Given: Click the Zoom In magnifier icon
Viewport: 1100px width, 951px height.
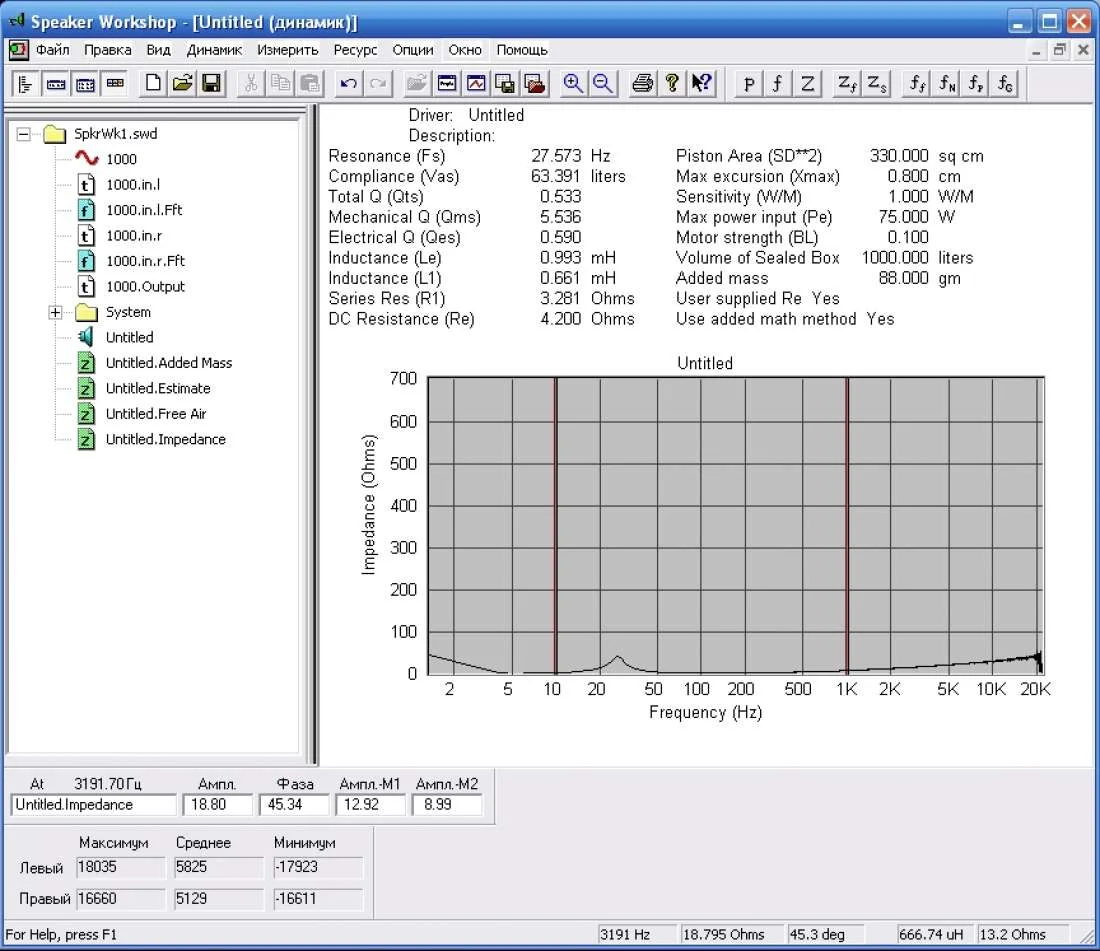Looking at the screenshot, I should point(573,84).
